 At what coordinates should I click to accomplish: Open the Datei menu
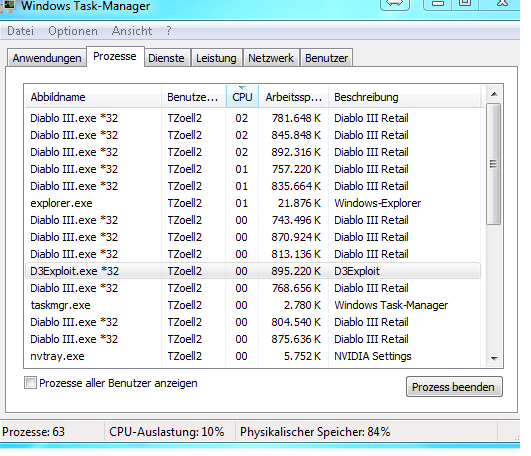click(x=21, y=31)
